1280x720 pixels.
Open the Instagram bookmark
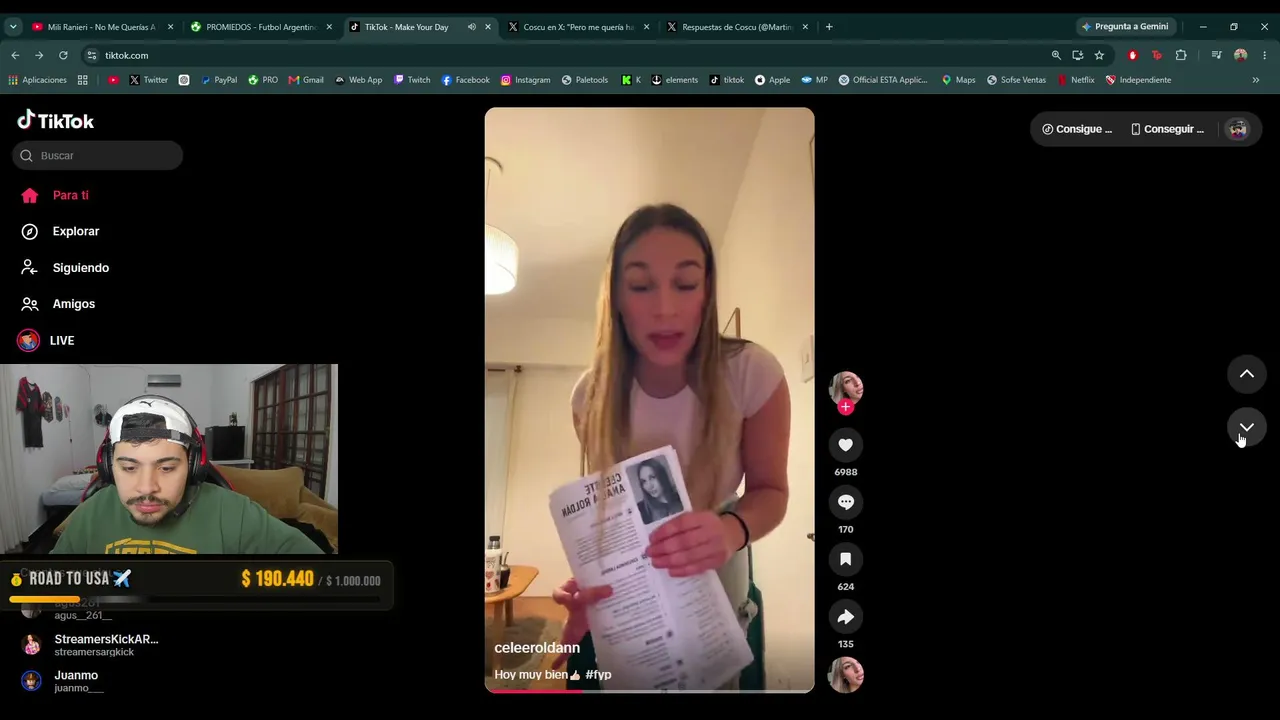coord(525,80)
